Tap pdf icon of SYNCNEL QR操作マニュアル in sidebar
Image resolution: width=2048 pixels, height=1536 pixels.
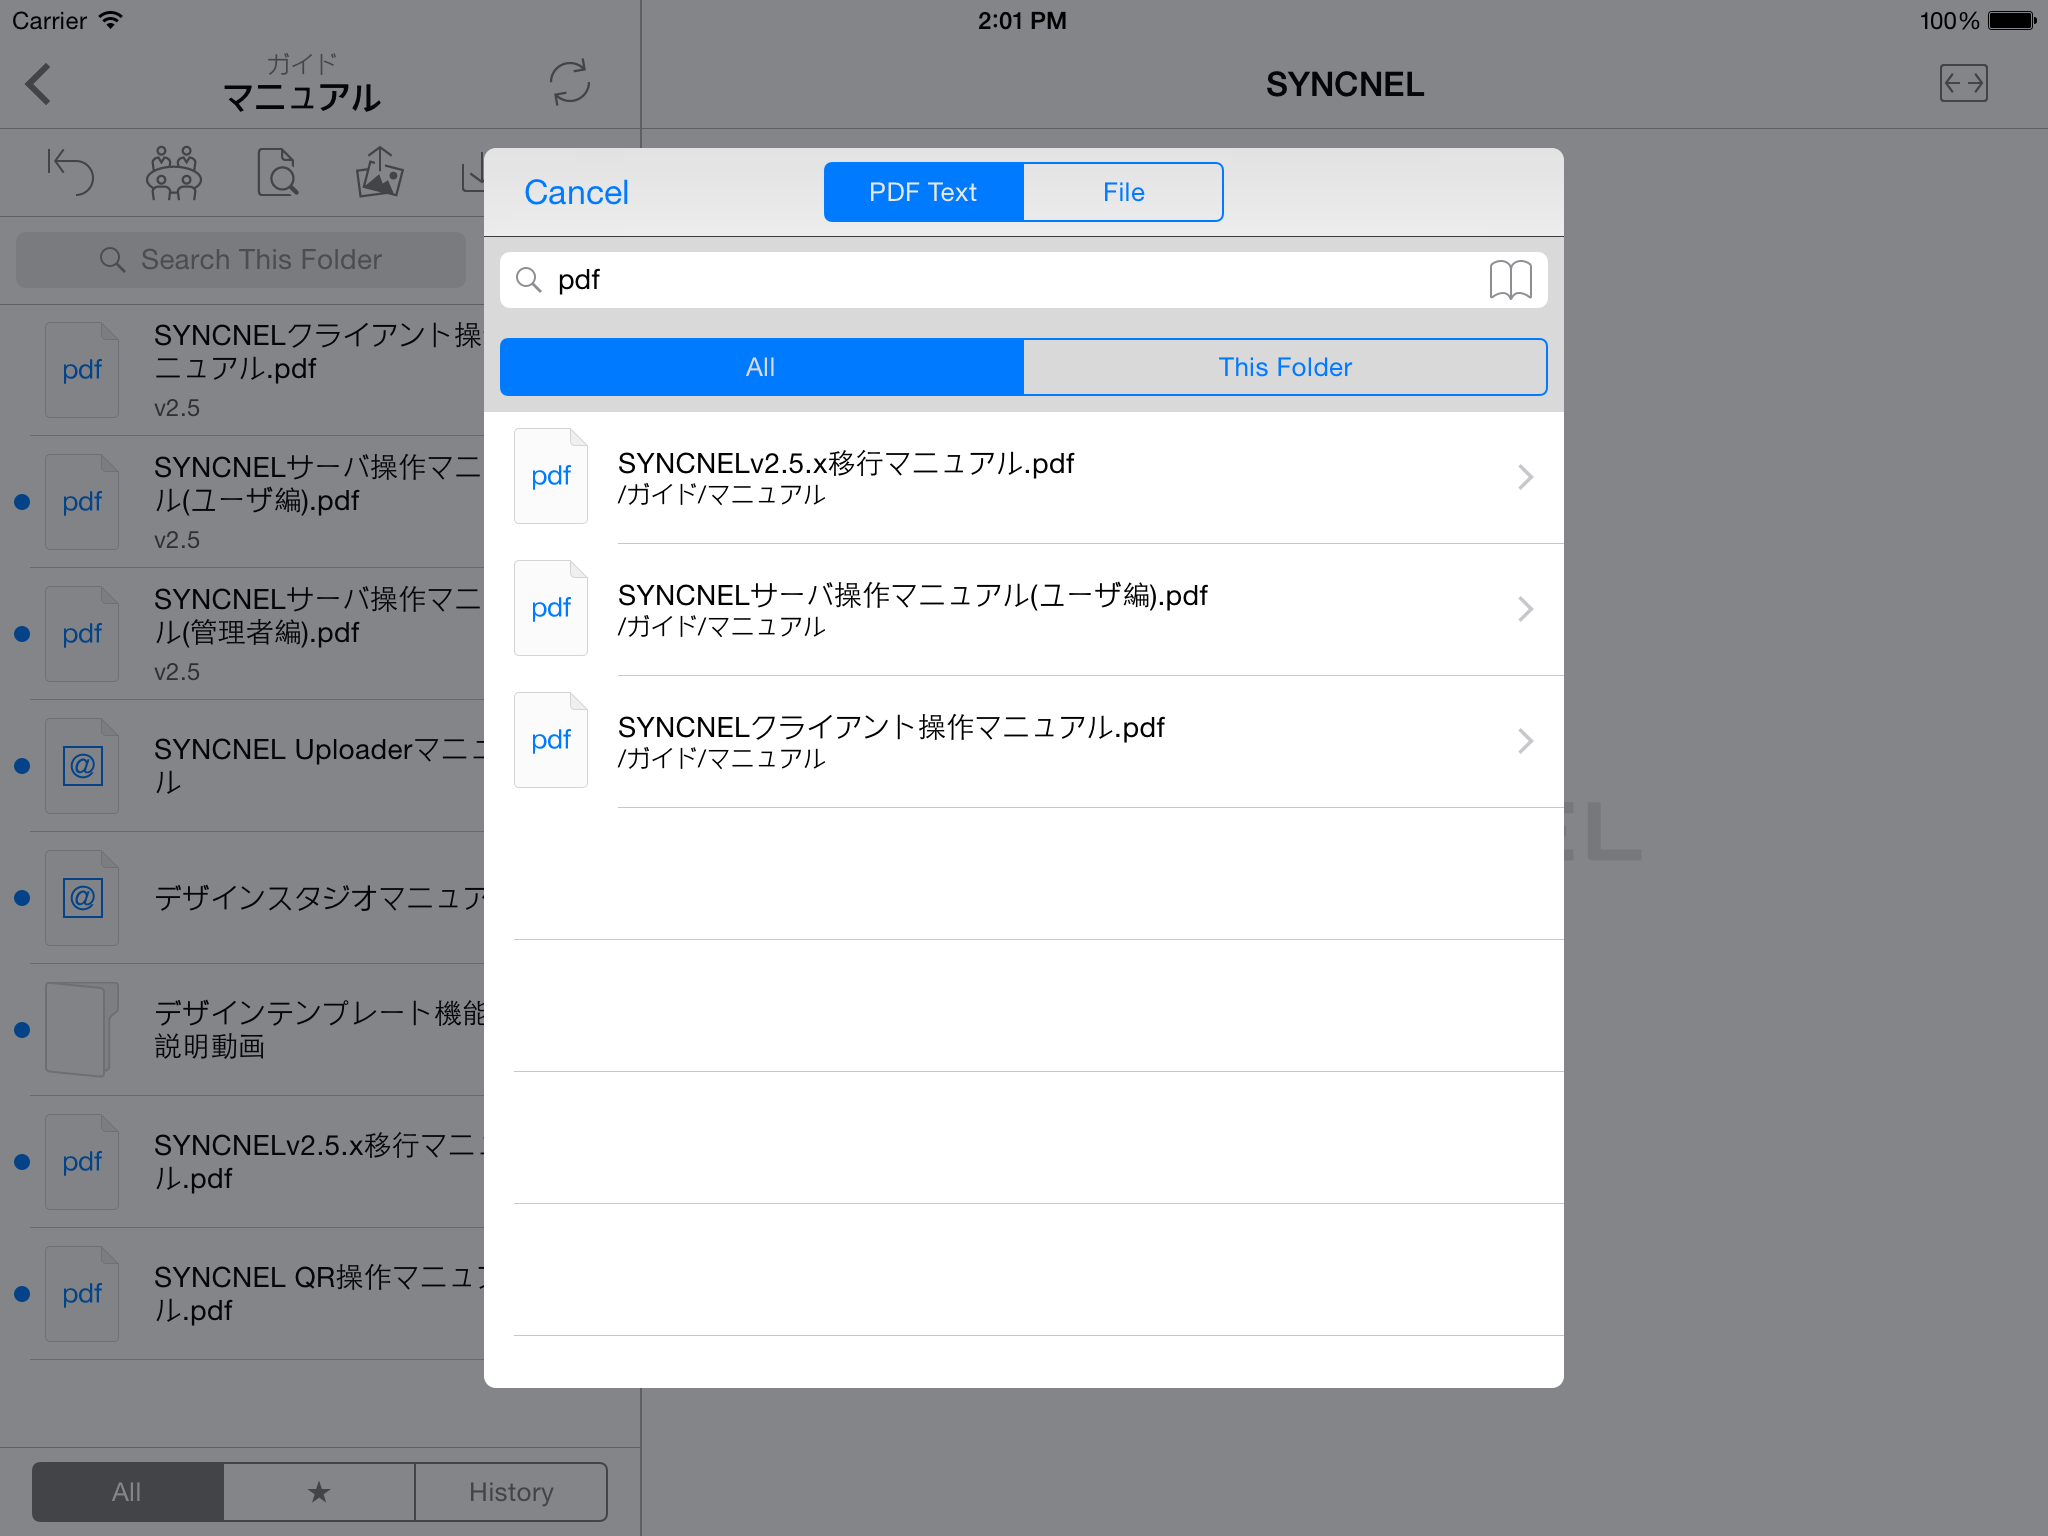pyautogui.click(x=82, y=1294)
